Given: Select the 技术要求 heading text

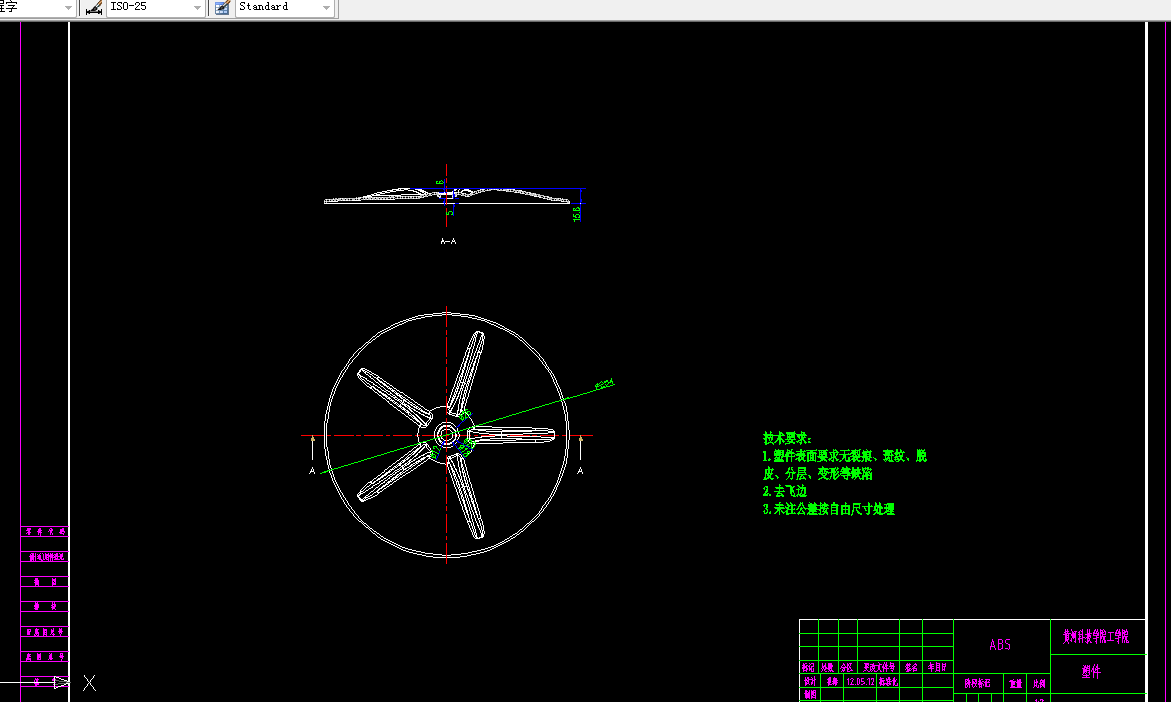Looking at the screenshot, I should (x=786, y=438).
